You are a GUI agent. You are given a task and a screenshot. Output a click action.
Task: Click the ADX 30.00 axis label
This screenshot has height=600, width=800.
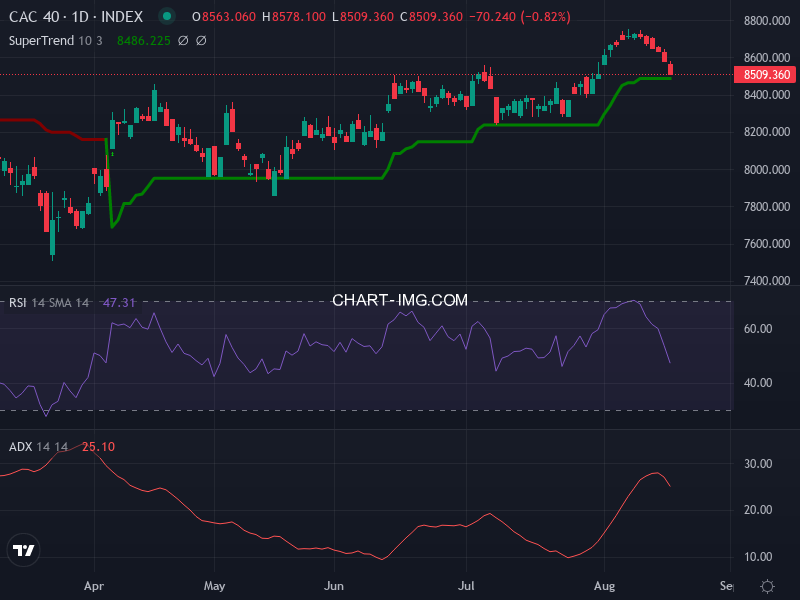758,464
